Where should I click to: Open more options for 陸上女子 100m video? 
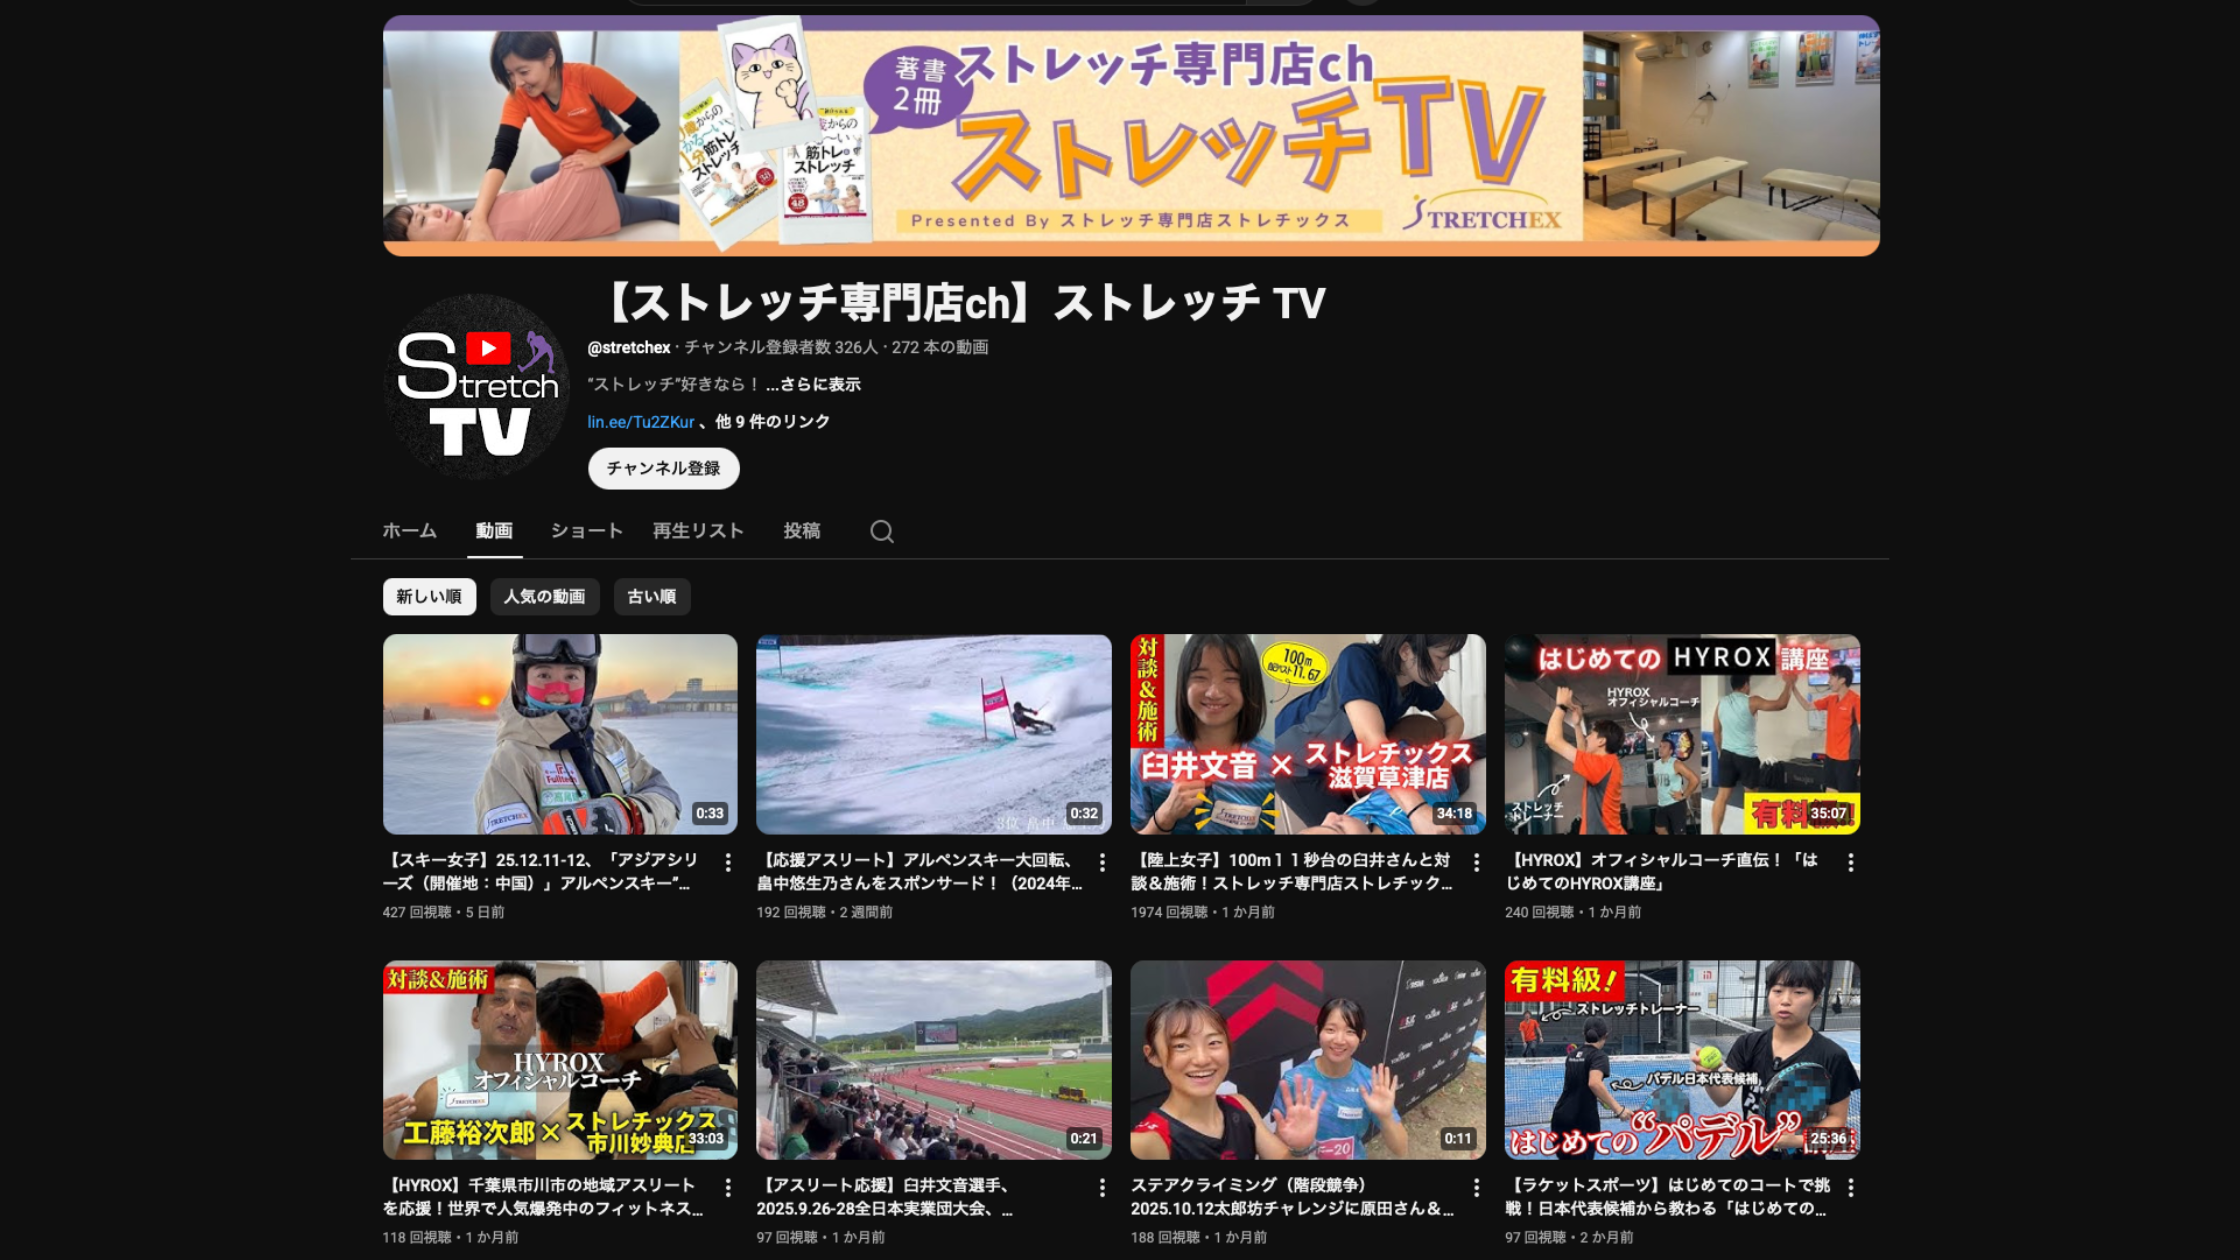click(x=1476, y=862)
